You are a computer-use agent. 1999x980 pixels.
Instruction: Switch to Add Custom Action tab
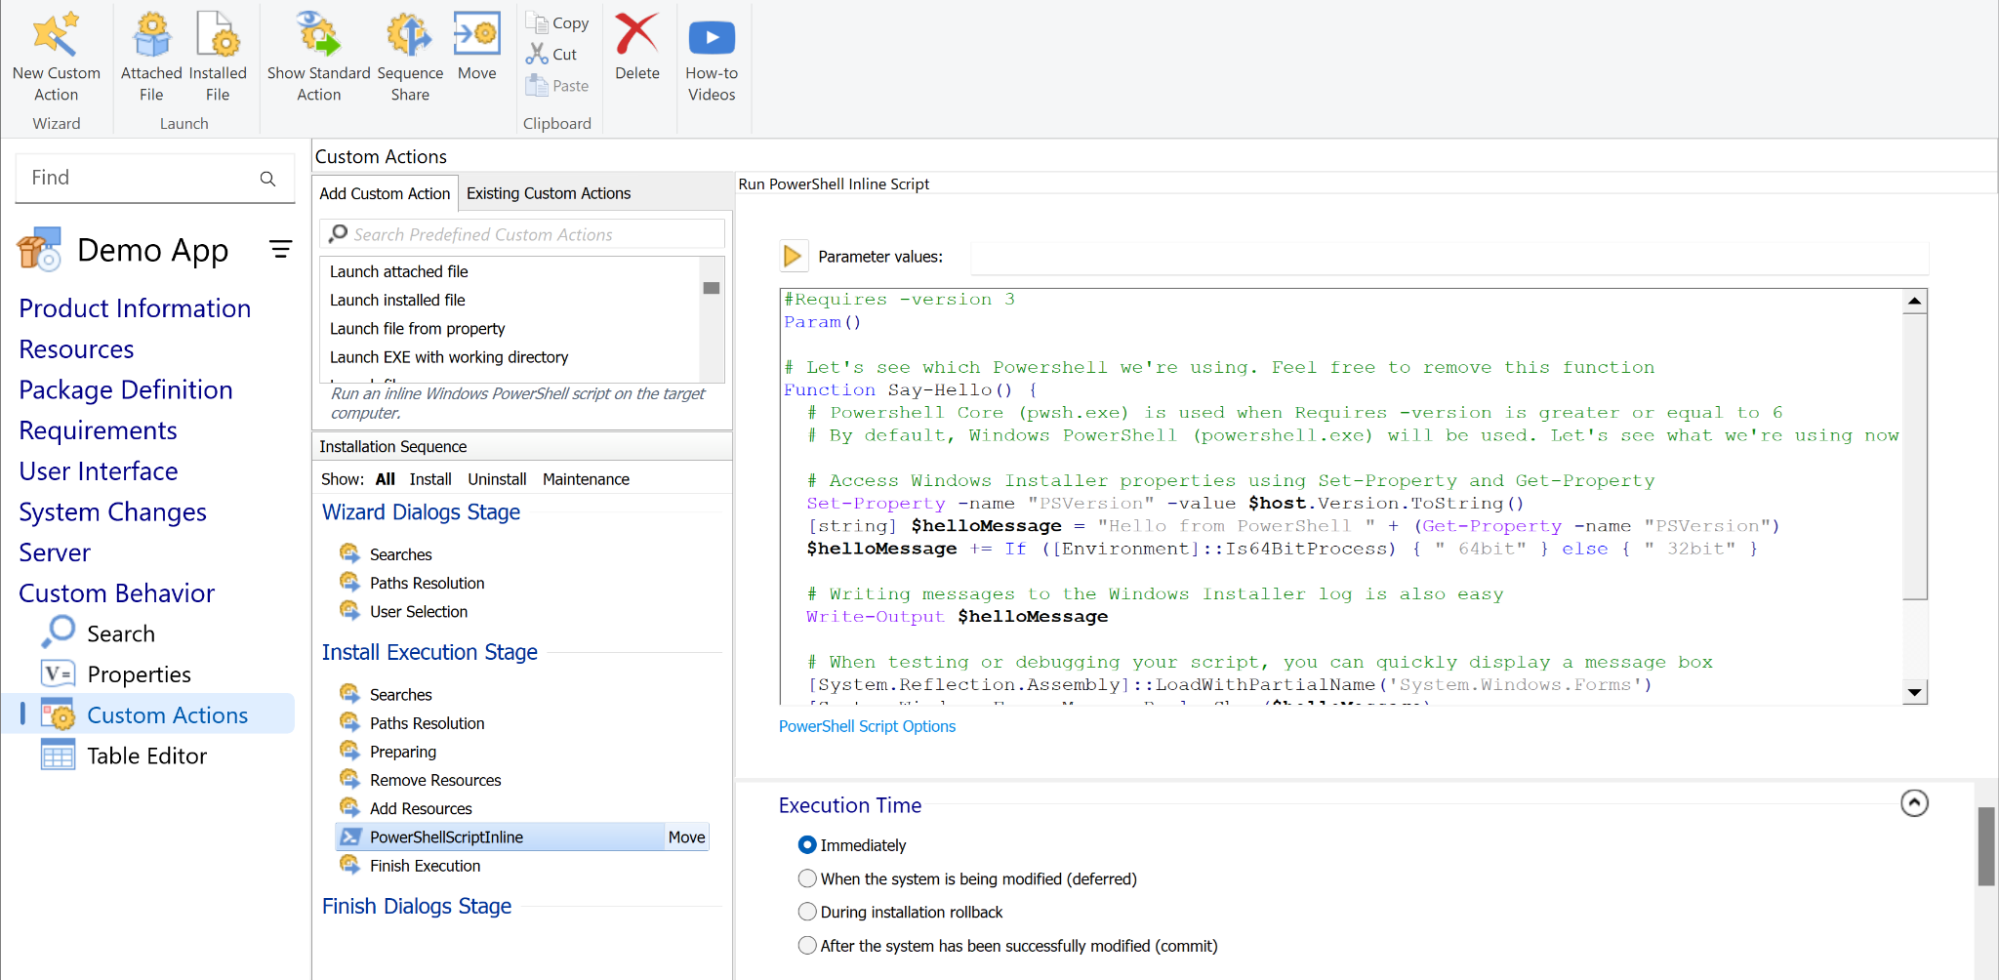point(385,193)
